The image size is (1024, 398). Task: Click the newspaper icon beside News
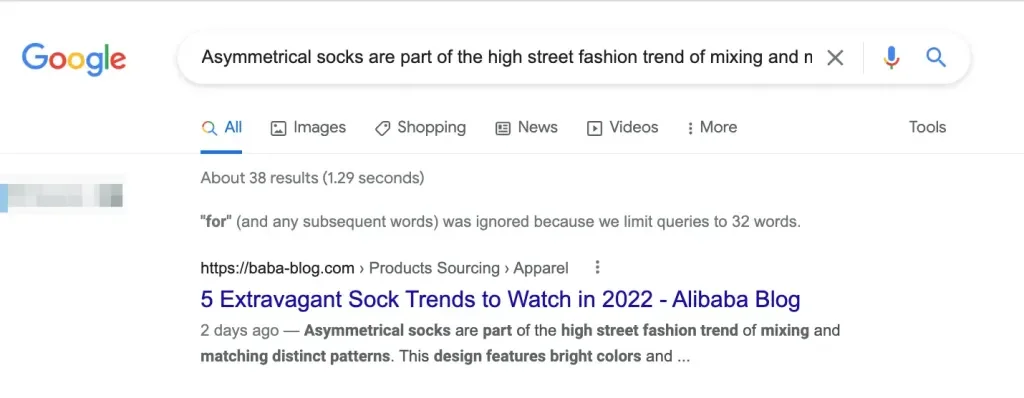tap(503, 129)
